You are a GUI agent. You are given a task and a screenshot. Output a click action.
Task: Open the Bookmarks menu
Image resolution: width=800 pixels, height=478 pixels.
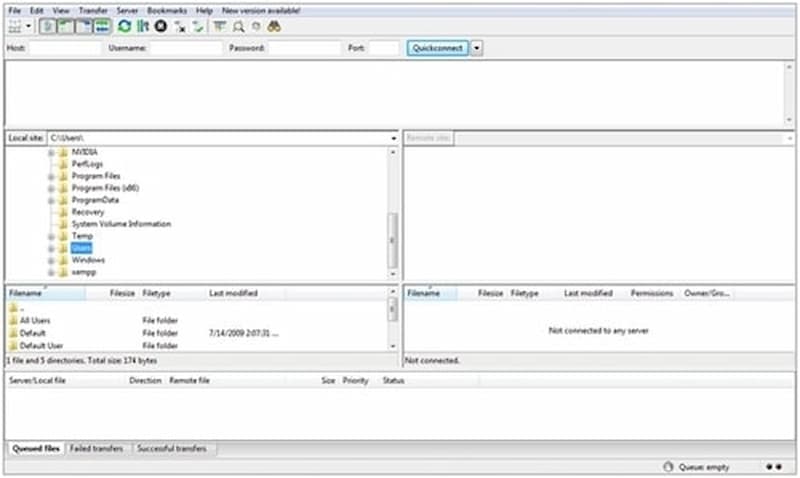coord(167,10)
